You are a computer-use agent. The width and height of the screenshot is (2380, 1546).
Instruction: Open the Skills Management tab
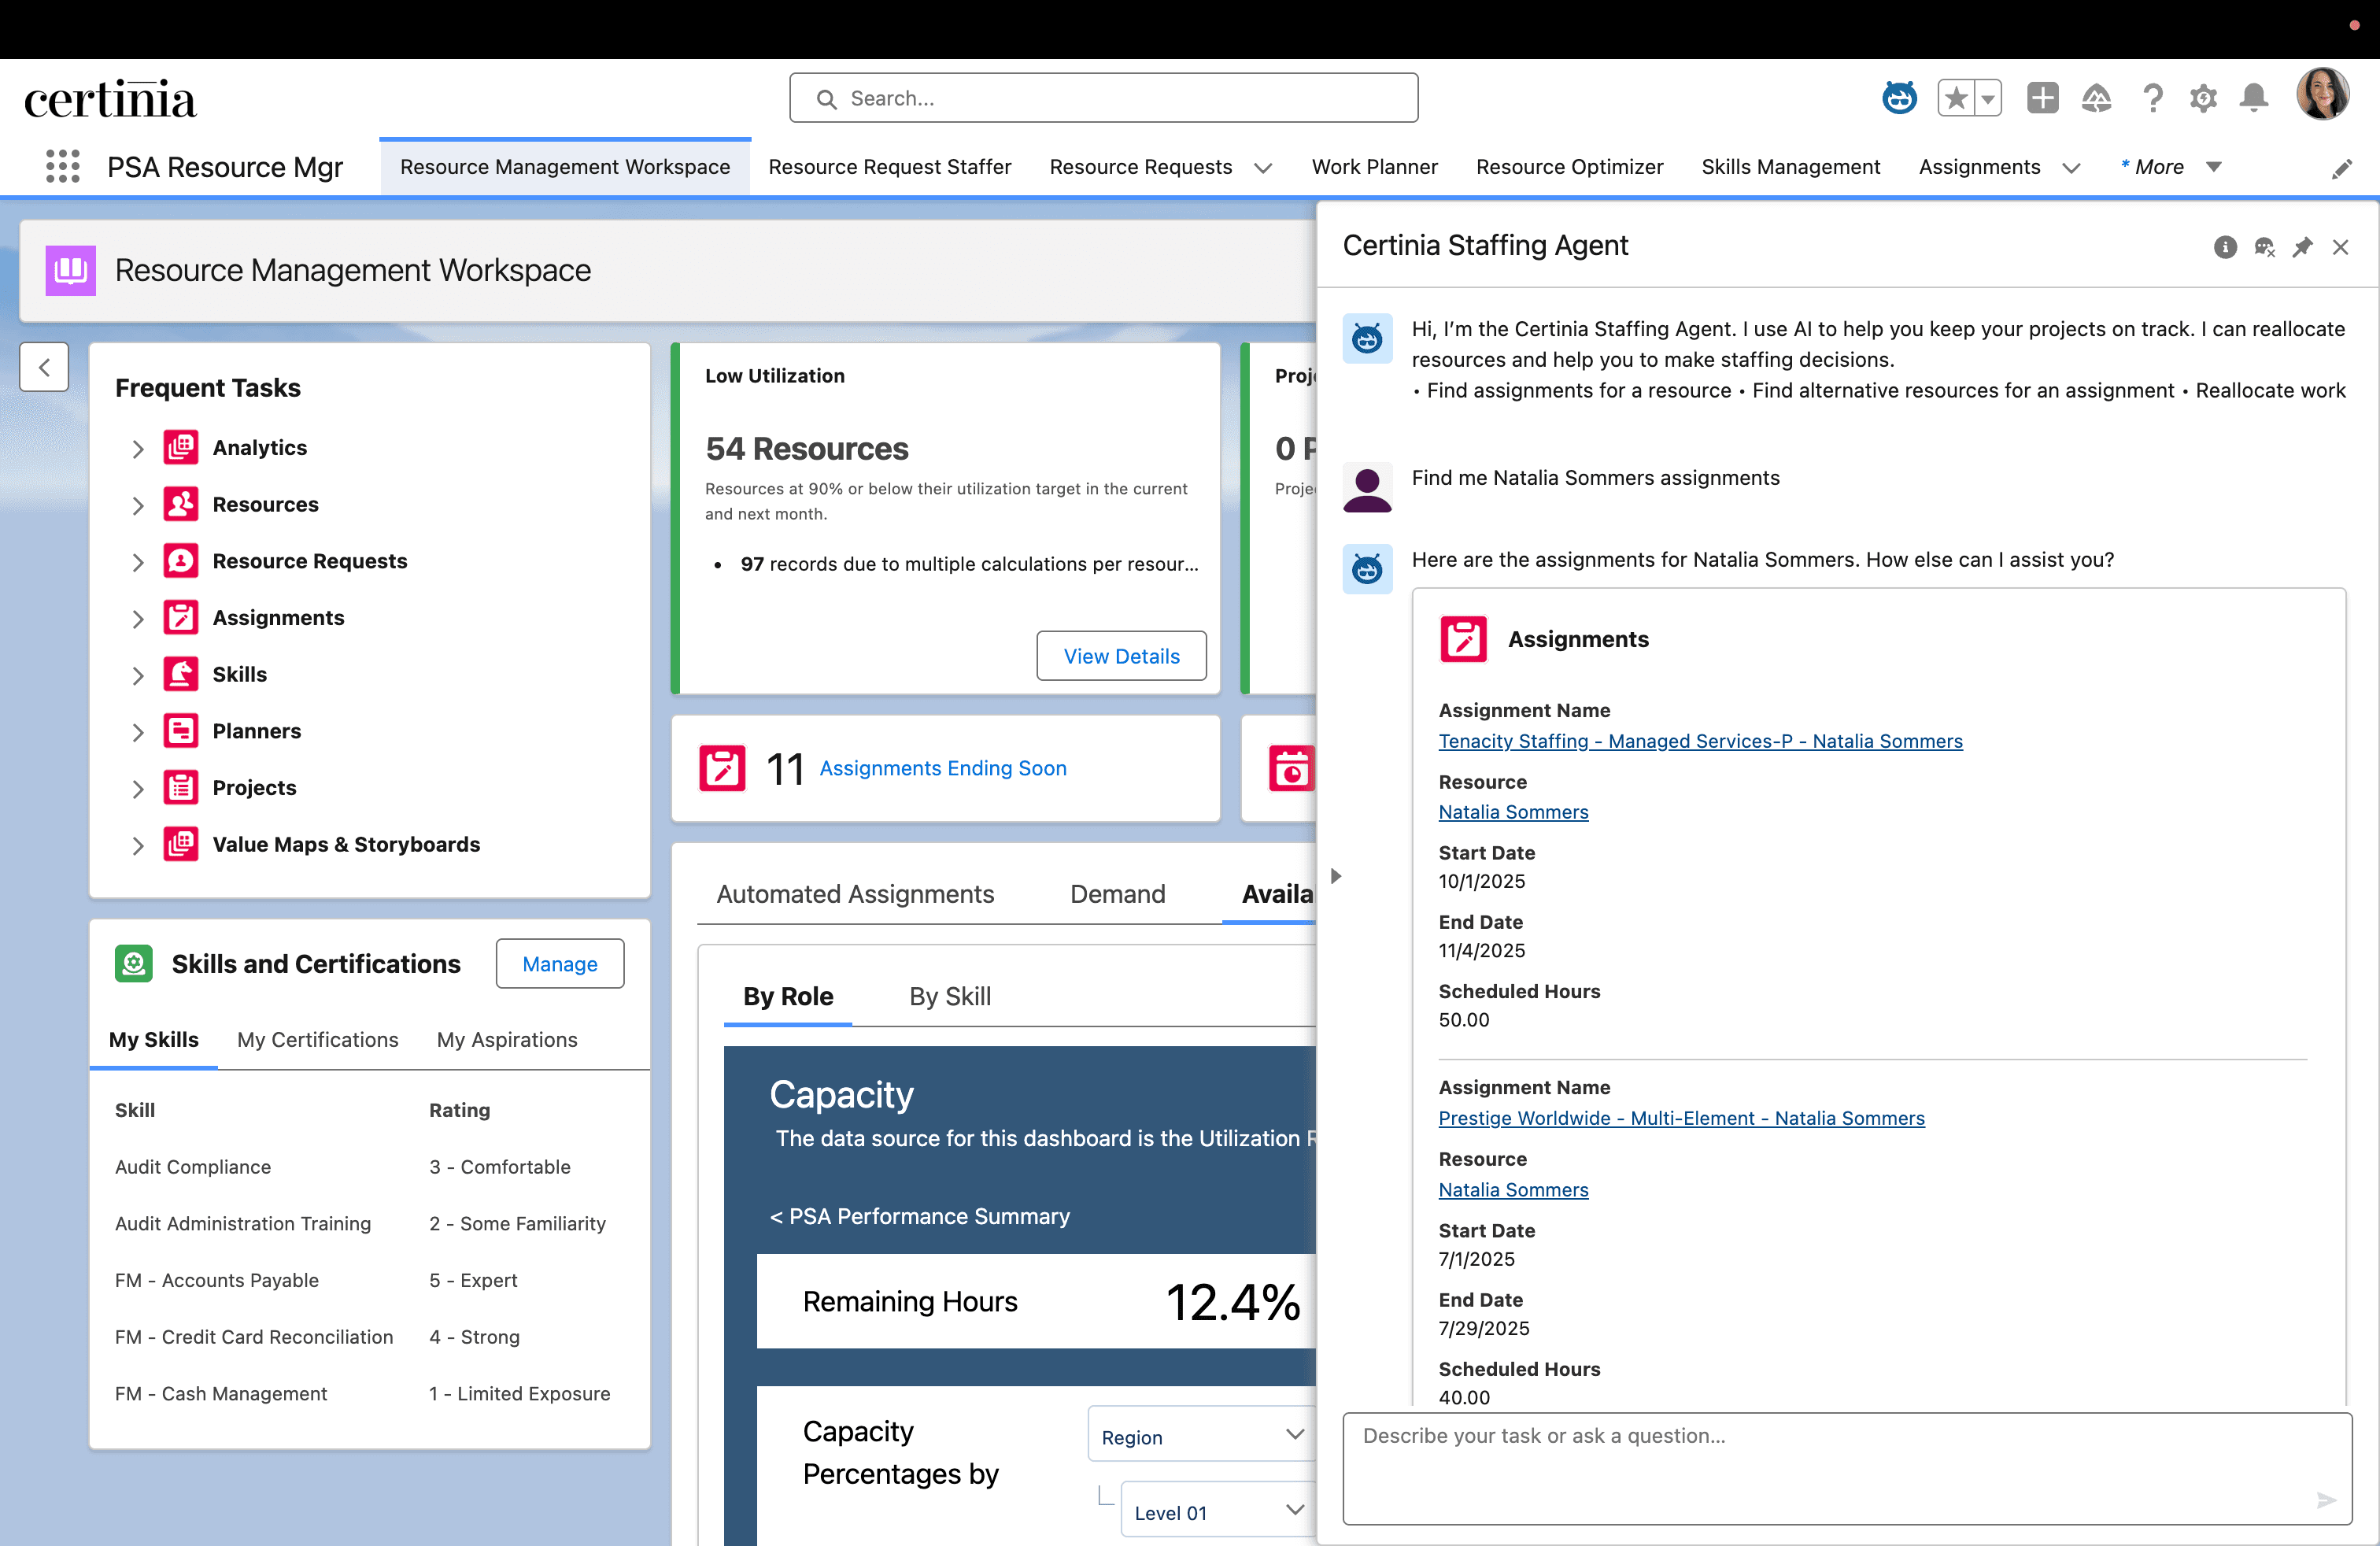(1790, 167)
